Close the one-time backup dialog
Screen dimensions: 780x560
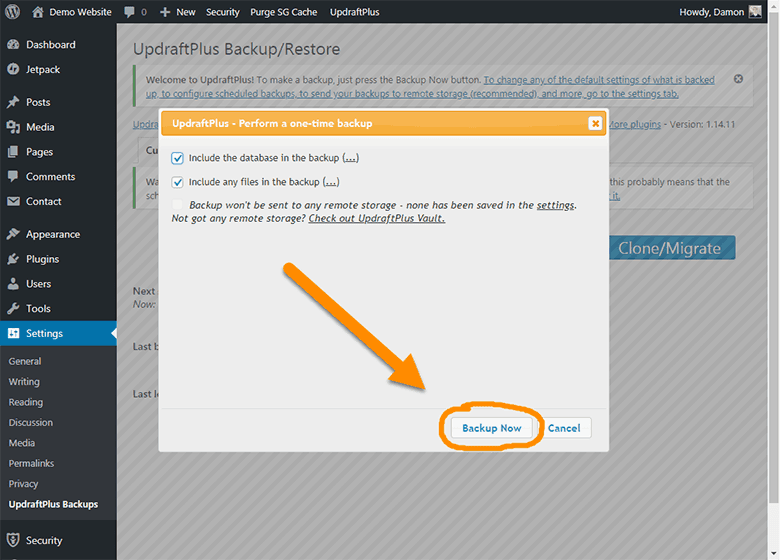click(x=595, y=123)
